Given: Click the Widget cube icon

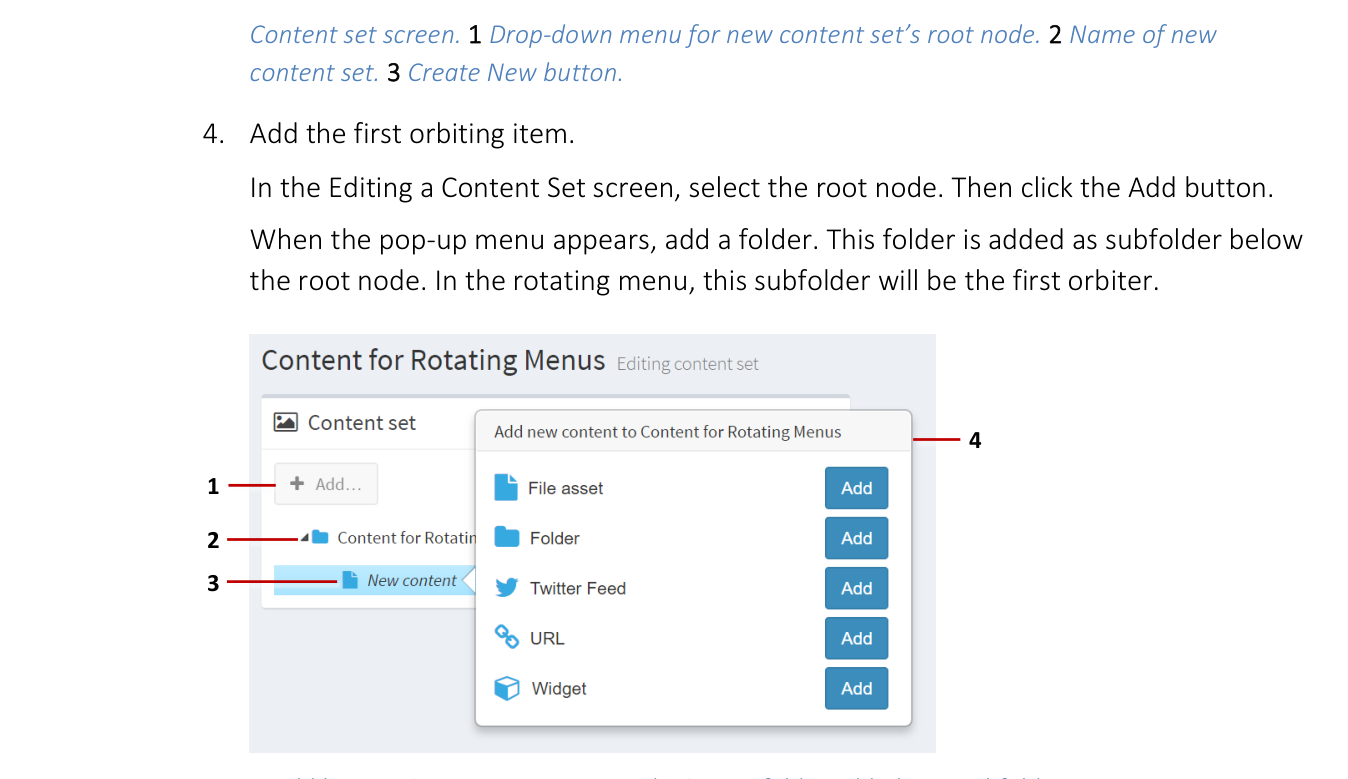Looking at the screenshot, I should [x=507, y=688].
